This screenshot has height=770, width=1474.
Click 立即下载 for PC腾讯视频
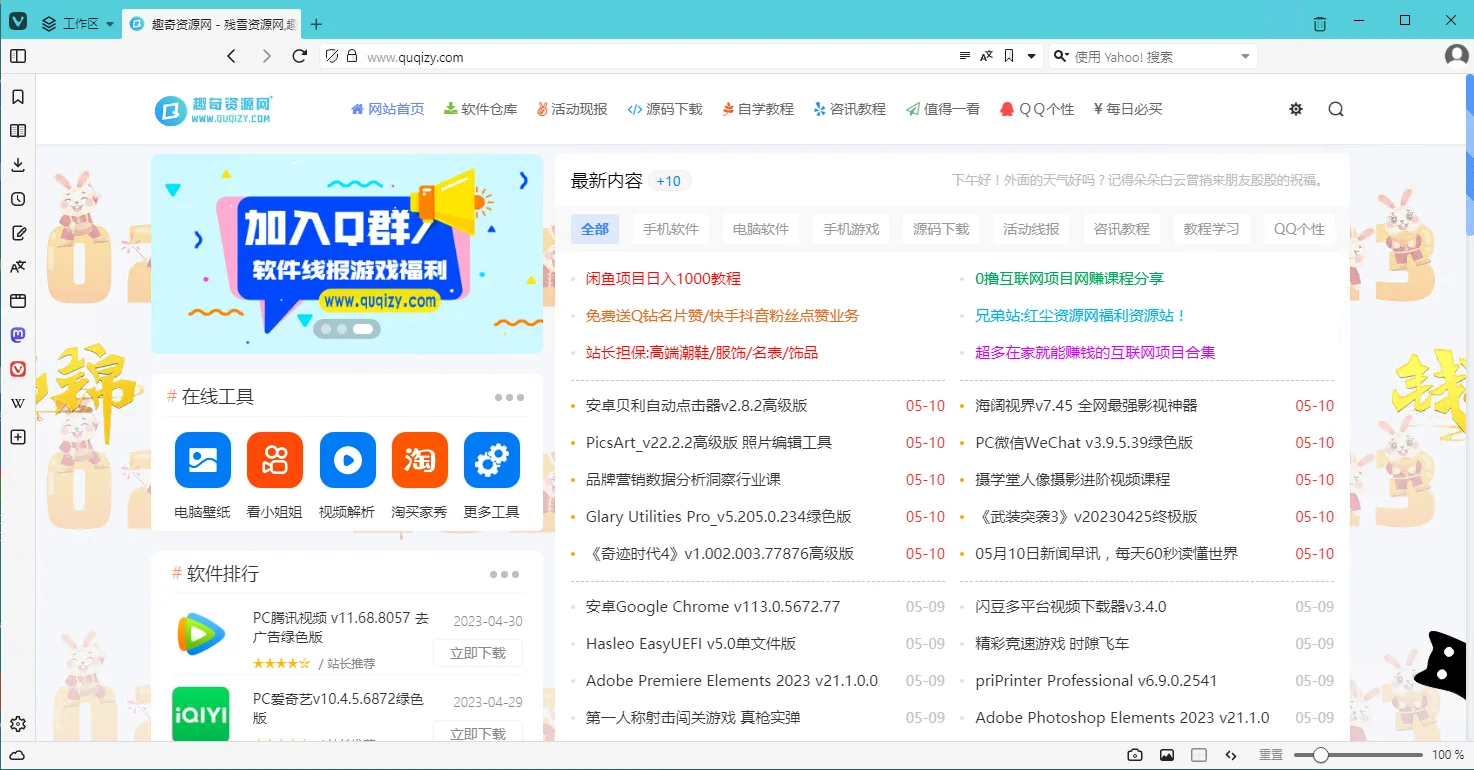click(x=477, y=653)
